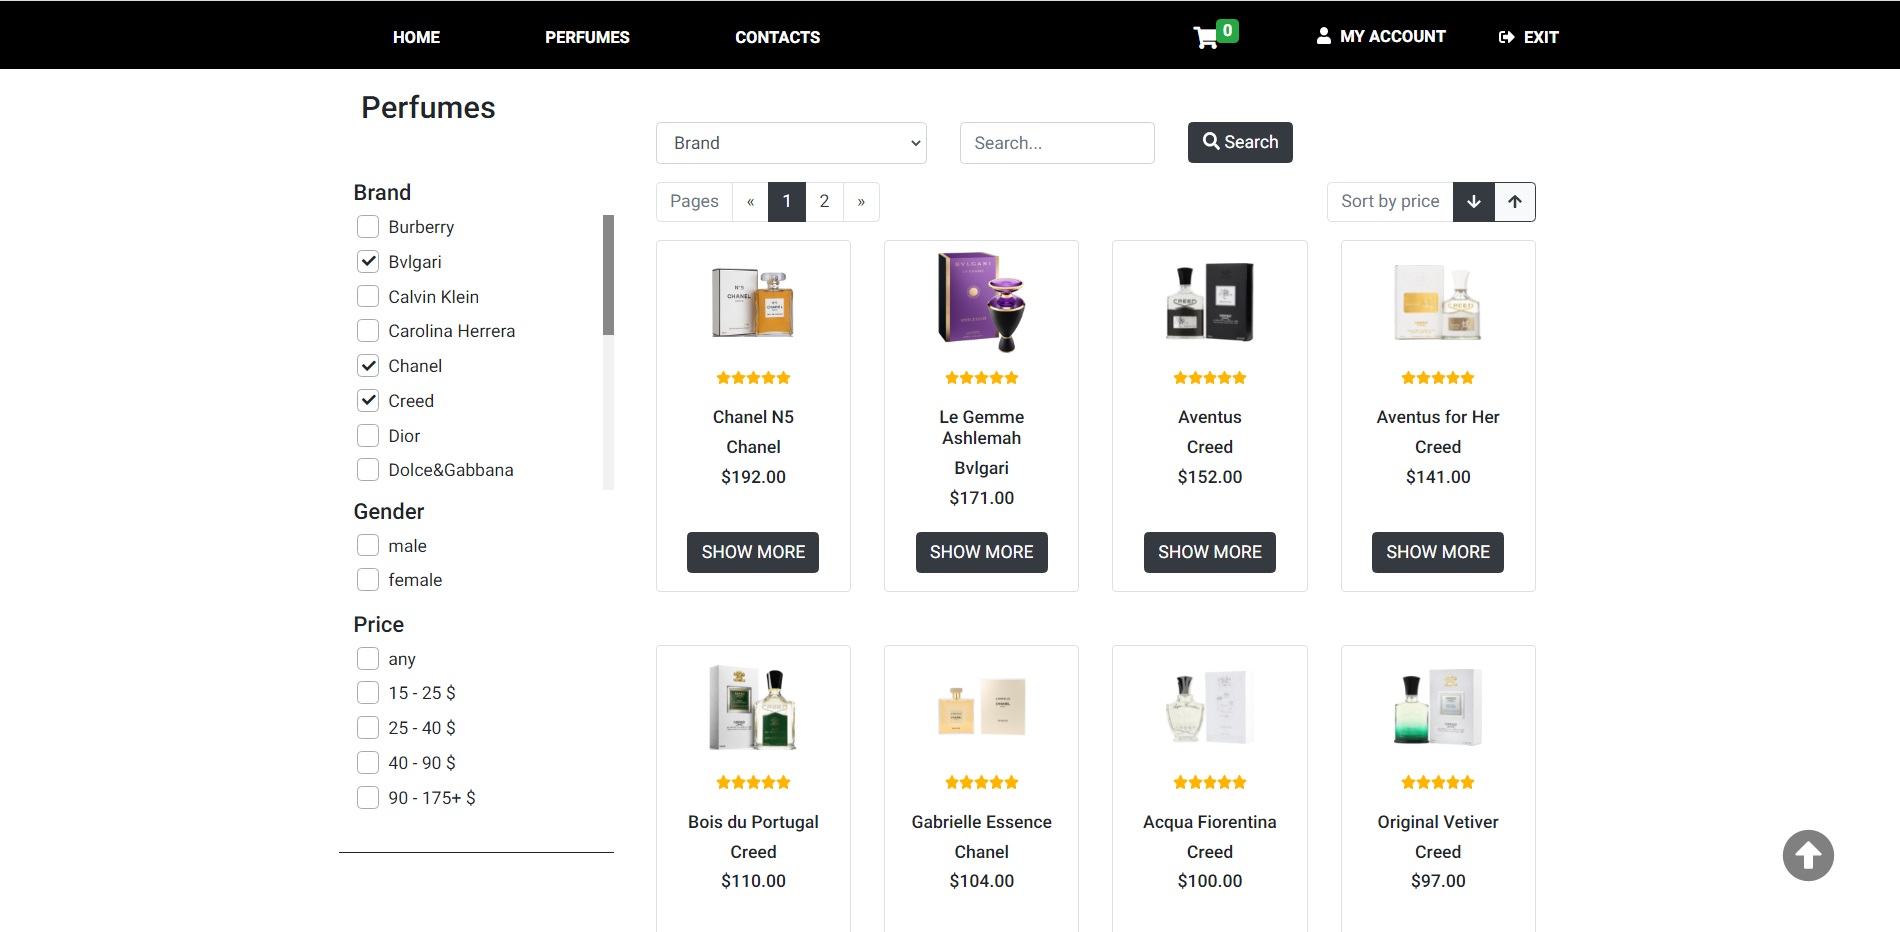1900x932 pixels.
Task: Open the Le Gemme Ashlemah product image
Action: pos(982,302)
